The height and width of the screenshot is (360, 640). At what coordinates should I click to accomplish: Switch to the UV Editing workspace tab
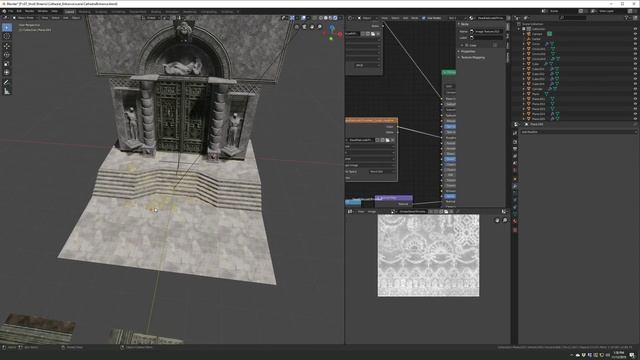point(118,12)
